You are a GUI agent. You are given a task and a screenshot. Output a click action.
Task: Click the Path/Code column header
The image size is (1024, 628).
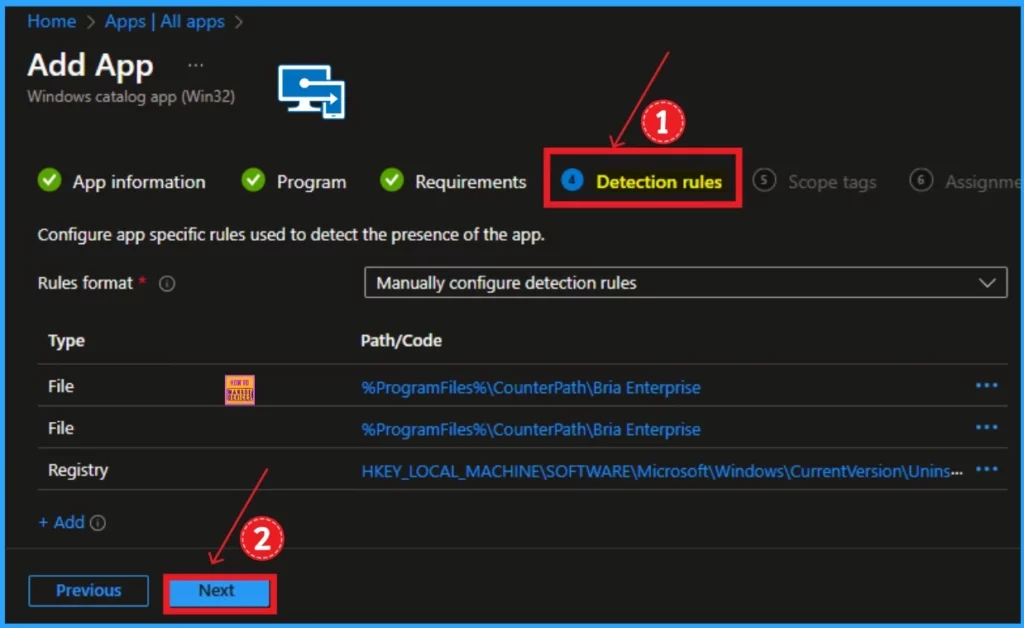pos(401,341)
